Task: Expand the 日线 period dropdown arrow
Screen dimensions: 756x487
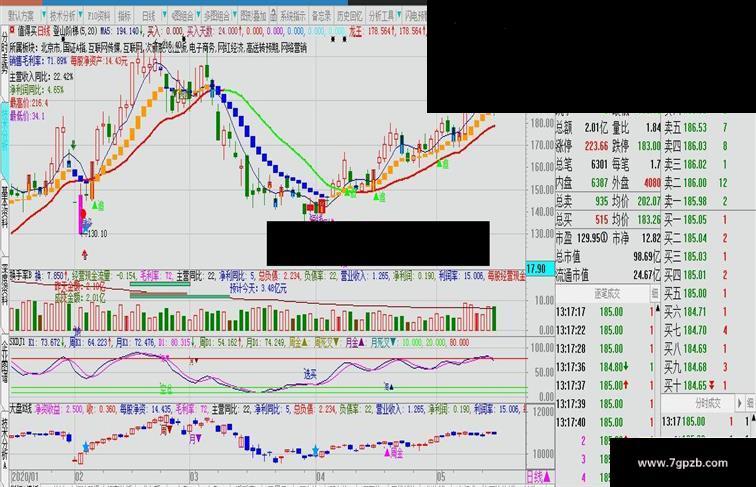Action: point(164,15)
